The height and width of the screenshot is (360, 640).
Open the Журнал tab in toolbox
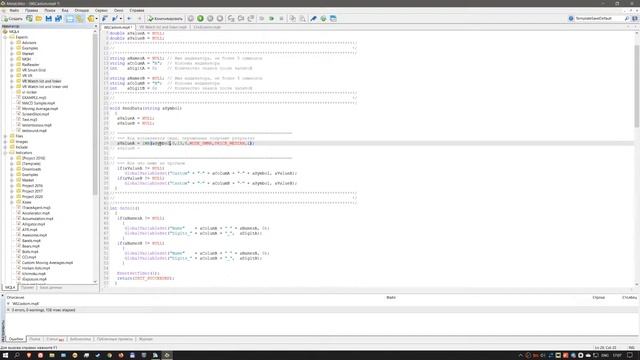pos(146,339)
